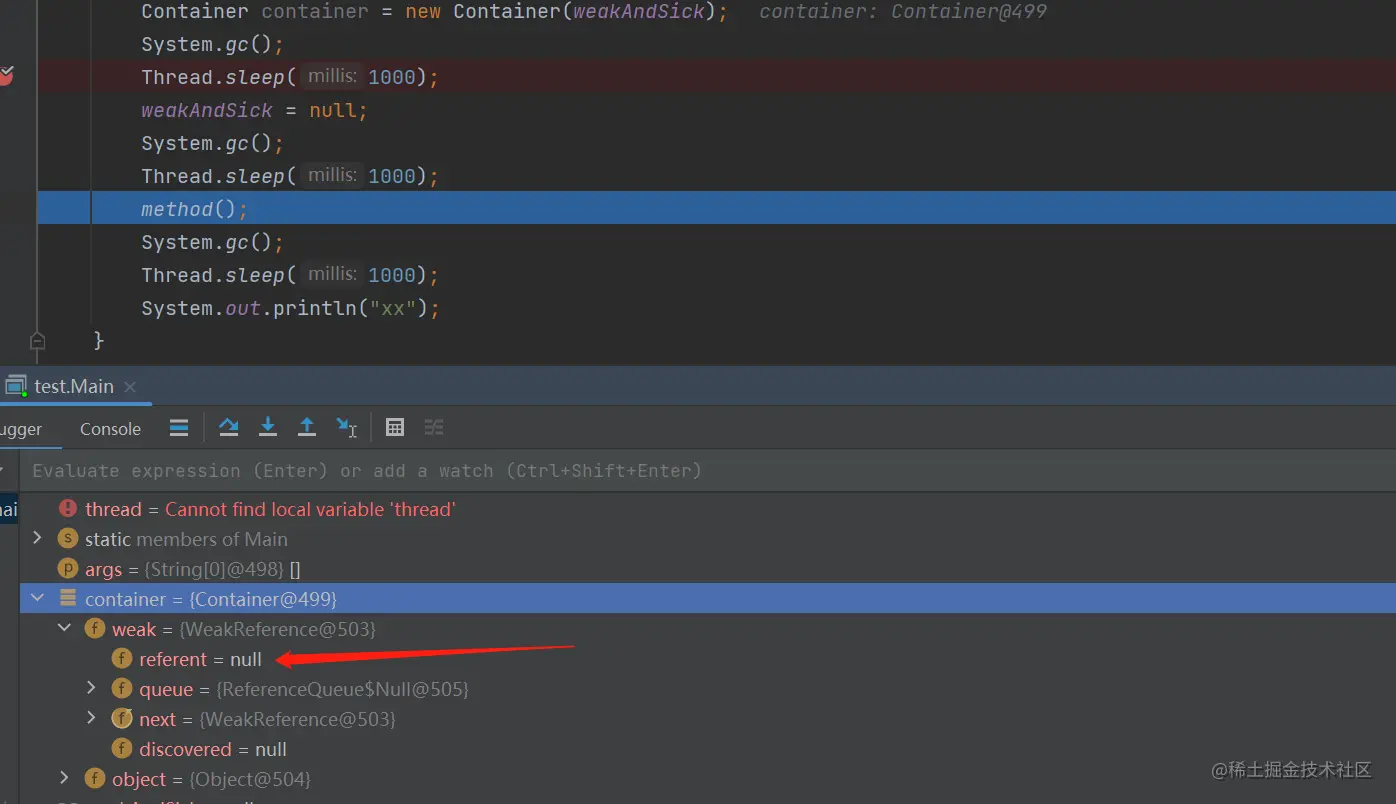This screenshot has width=1396, height=804.
Task: Click the code folding marker at closing brace
Action: pos(37,341)
